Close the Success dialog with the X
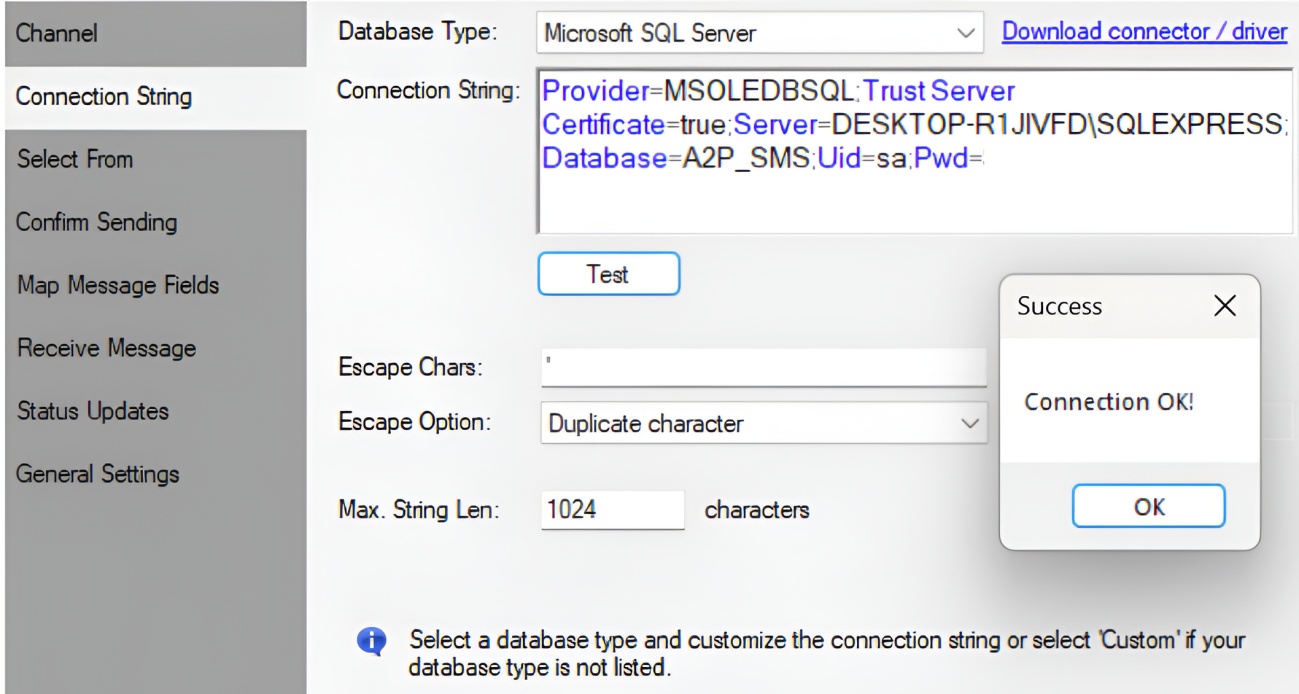This screenshot has width=1299, height=694. 1225,306
